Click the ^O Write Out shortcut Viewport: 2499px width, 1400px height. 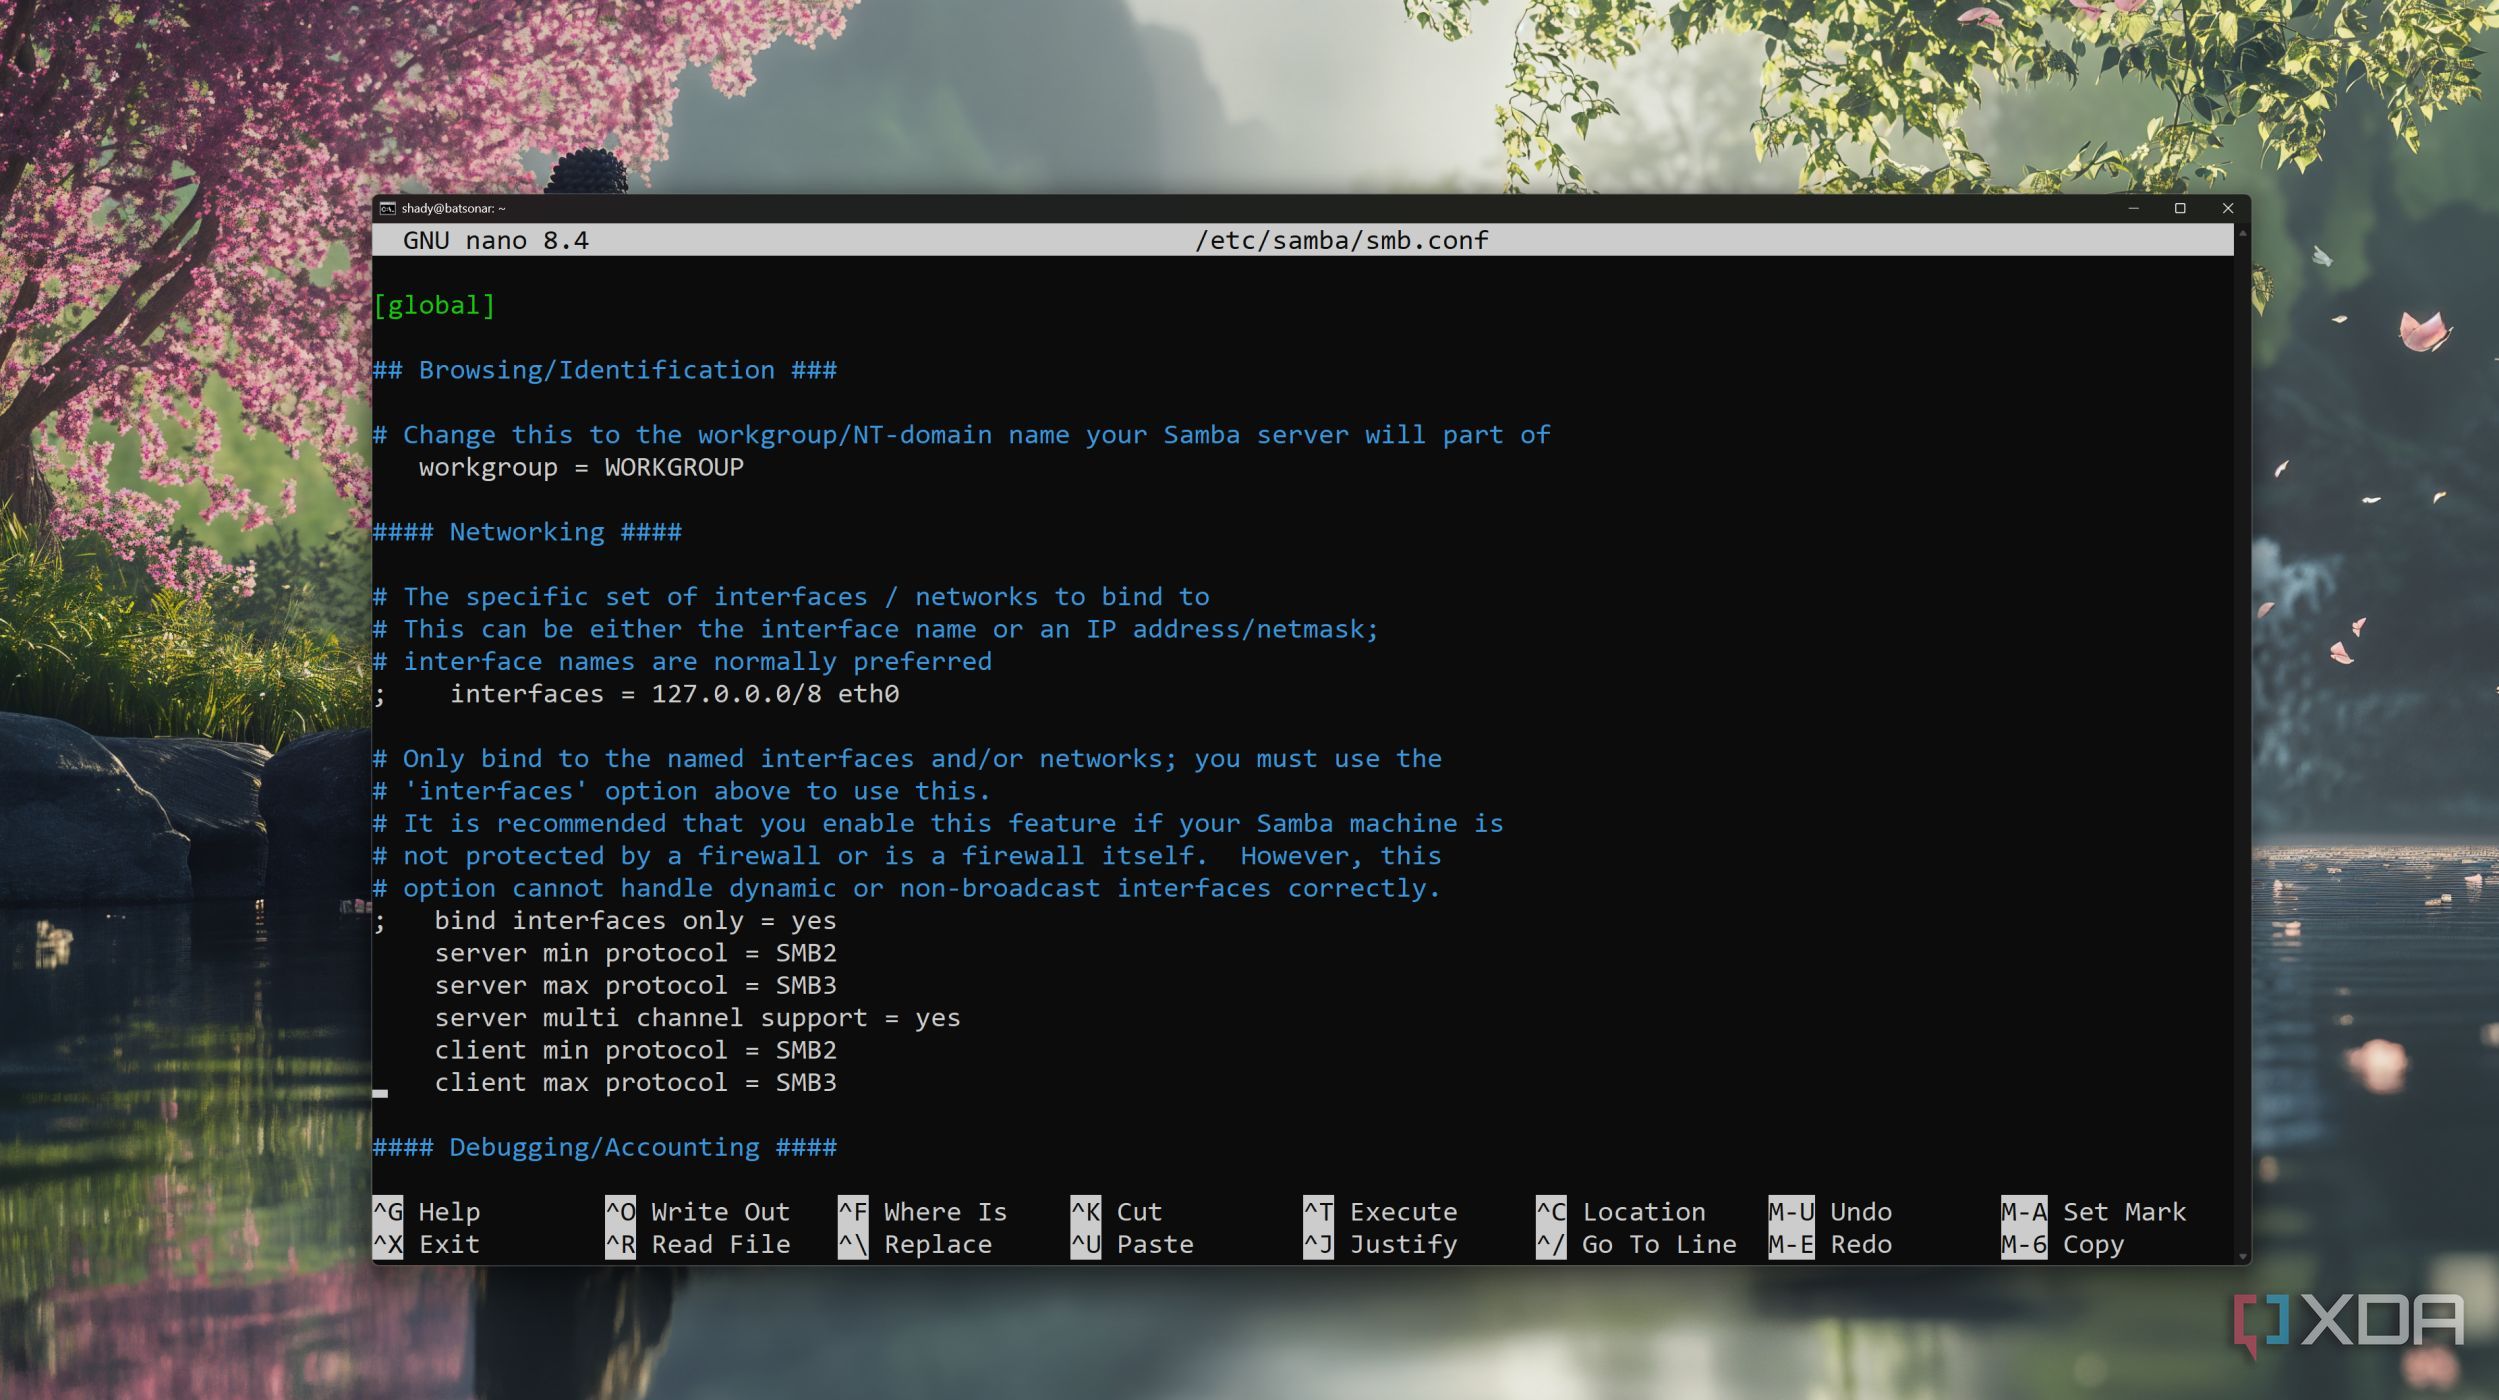[697, 1212]
